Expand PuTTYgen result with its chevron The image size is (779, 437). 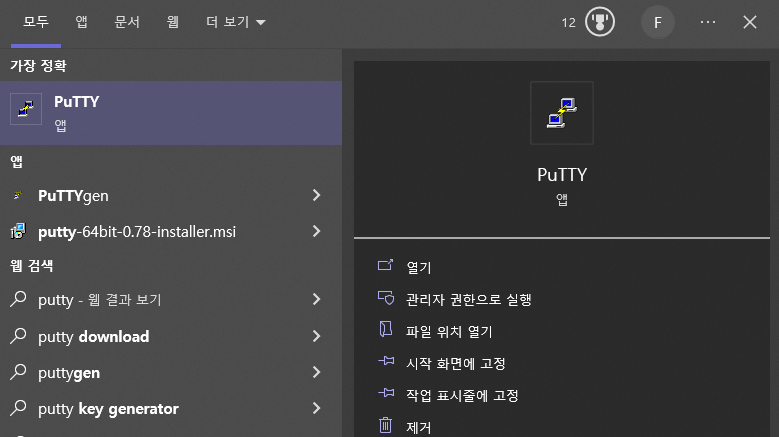(316, 195)
